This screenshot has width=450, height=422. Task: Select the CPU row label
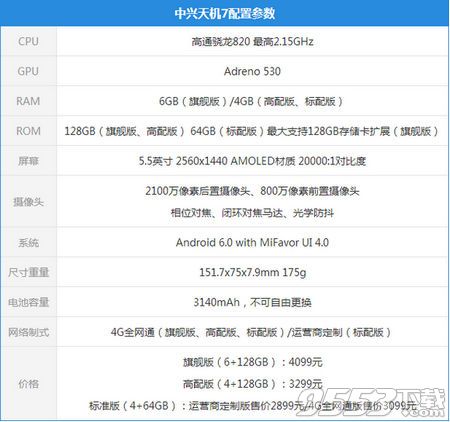[28, 41]
